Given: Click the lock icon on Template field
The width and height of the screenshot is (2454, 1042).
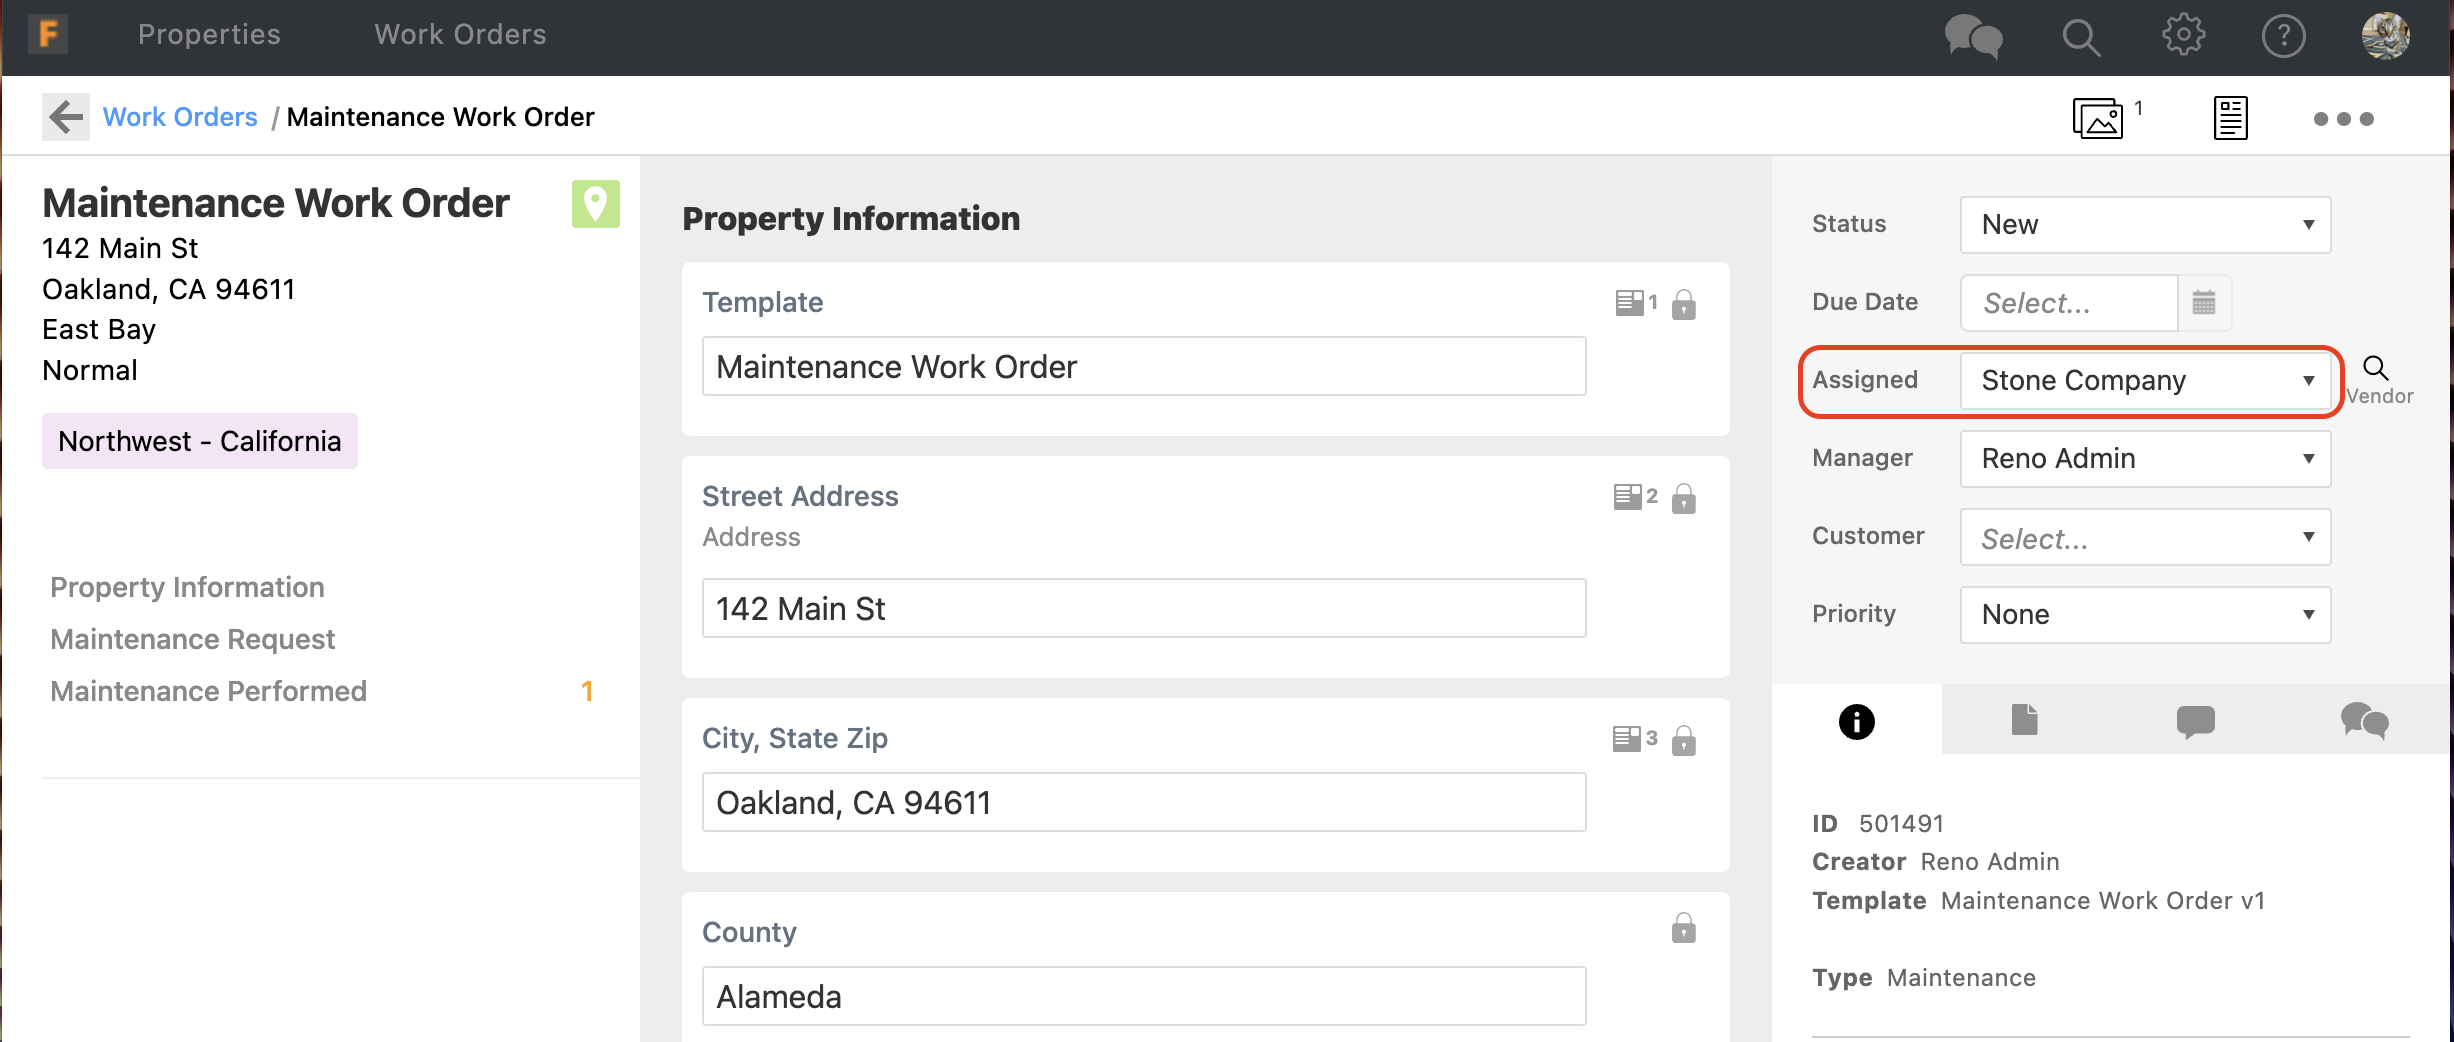Looking at the screenshot, I should [1684, 304].
